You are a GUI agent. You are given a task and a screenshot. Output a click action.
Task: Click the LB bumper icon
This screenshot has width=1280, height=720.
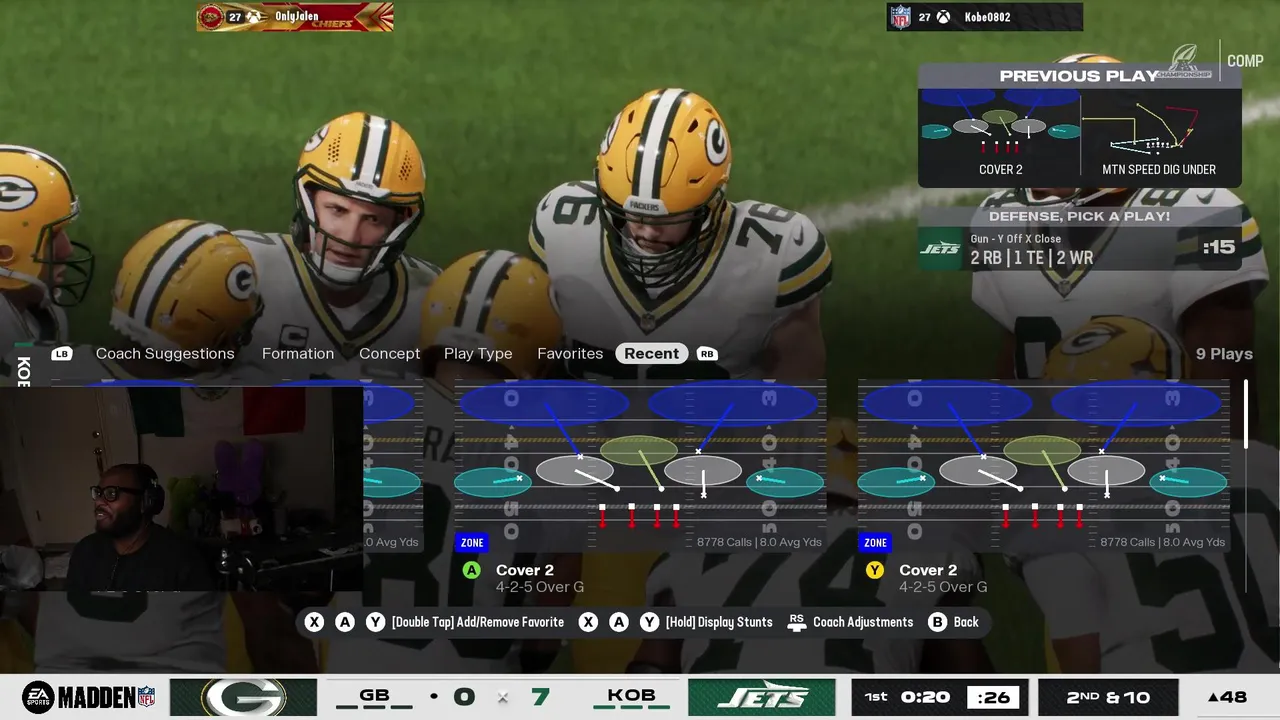[62, 353]
